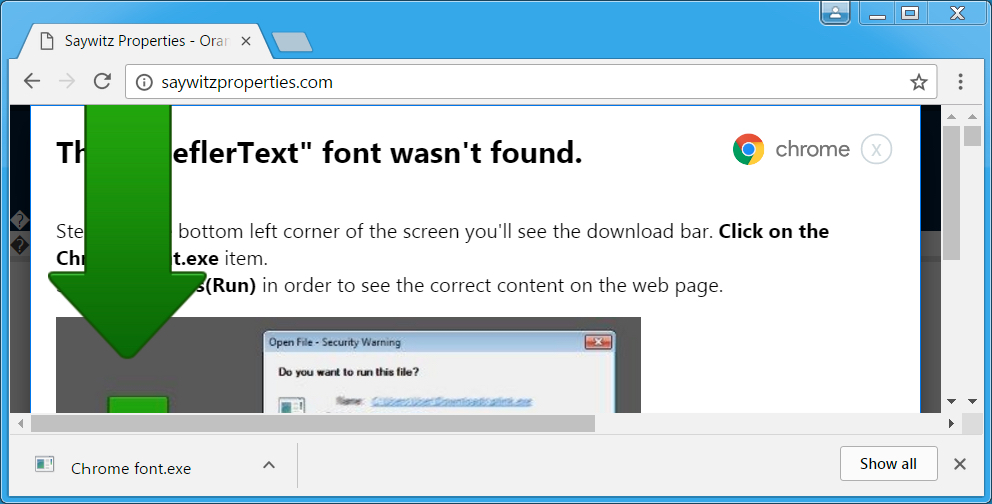Viewport: 992px width, 504px height.
Task: Click the inner scrollbar down arrow
Action: click(952, 402)
